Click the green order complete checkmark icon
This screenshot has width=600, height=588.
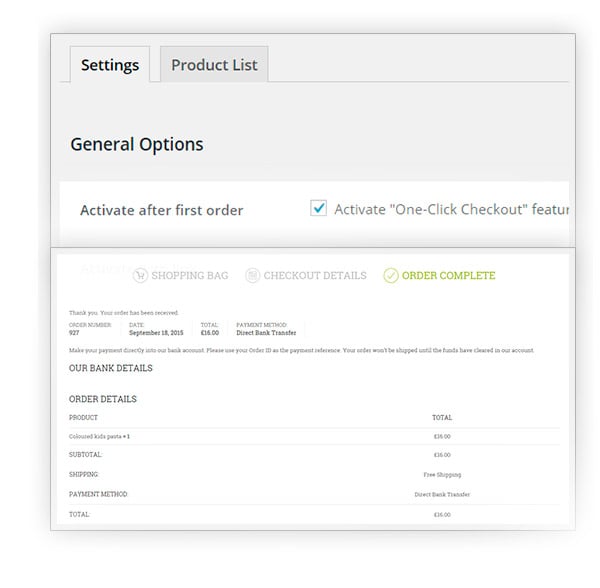pyautogui.click(x=391, y=275)
